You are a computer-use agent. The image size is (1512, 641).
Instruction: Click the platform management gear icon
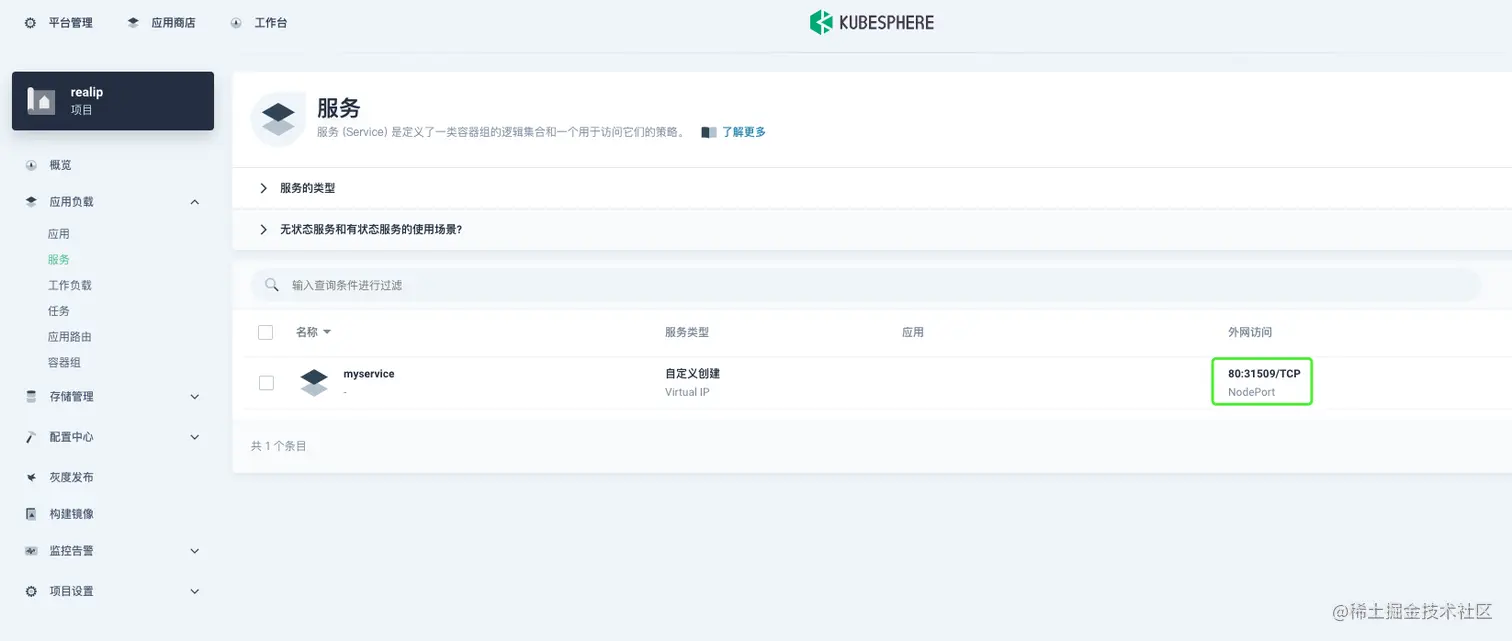click(x=31, y=22)
